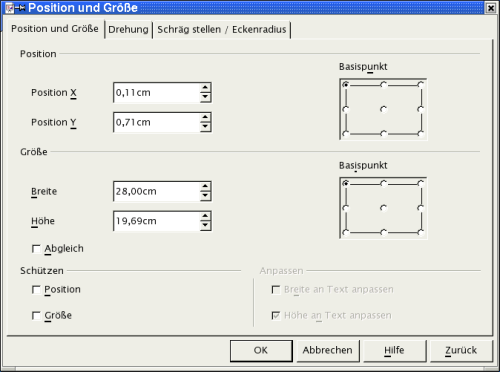Open Schräg stellen / Eckenradius tab

tap(222, 30)
